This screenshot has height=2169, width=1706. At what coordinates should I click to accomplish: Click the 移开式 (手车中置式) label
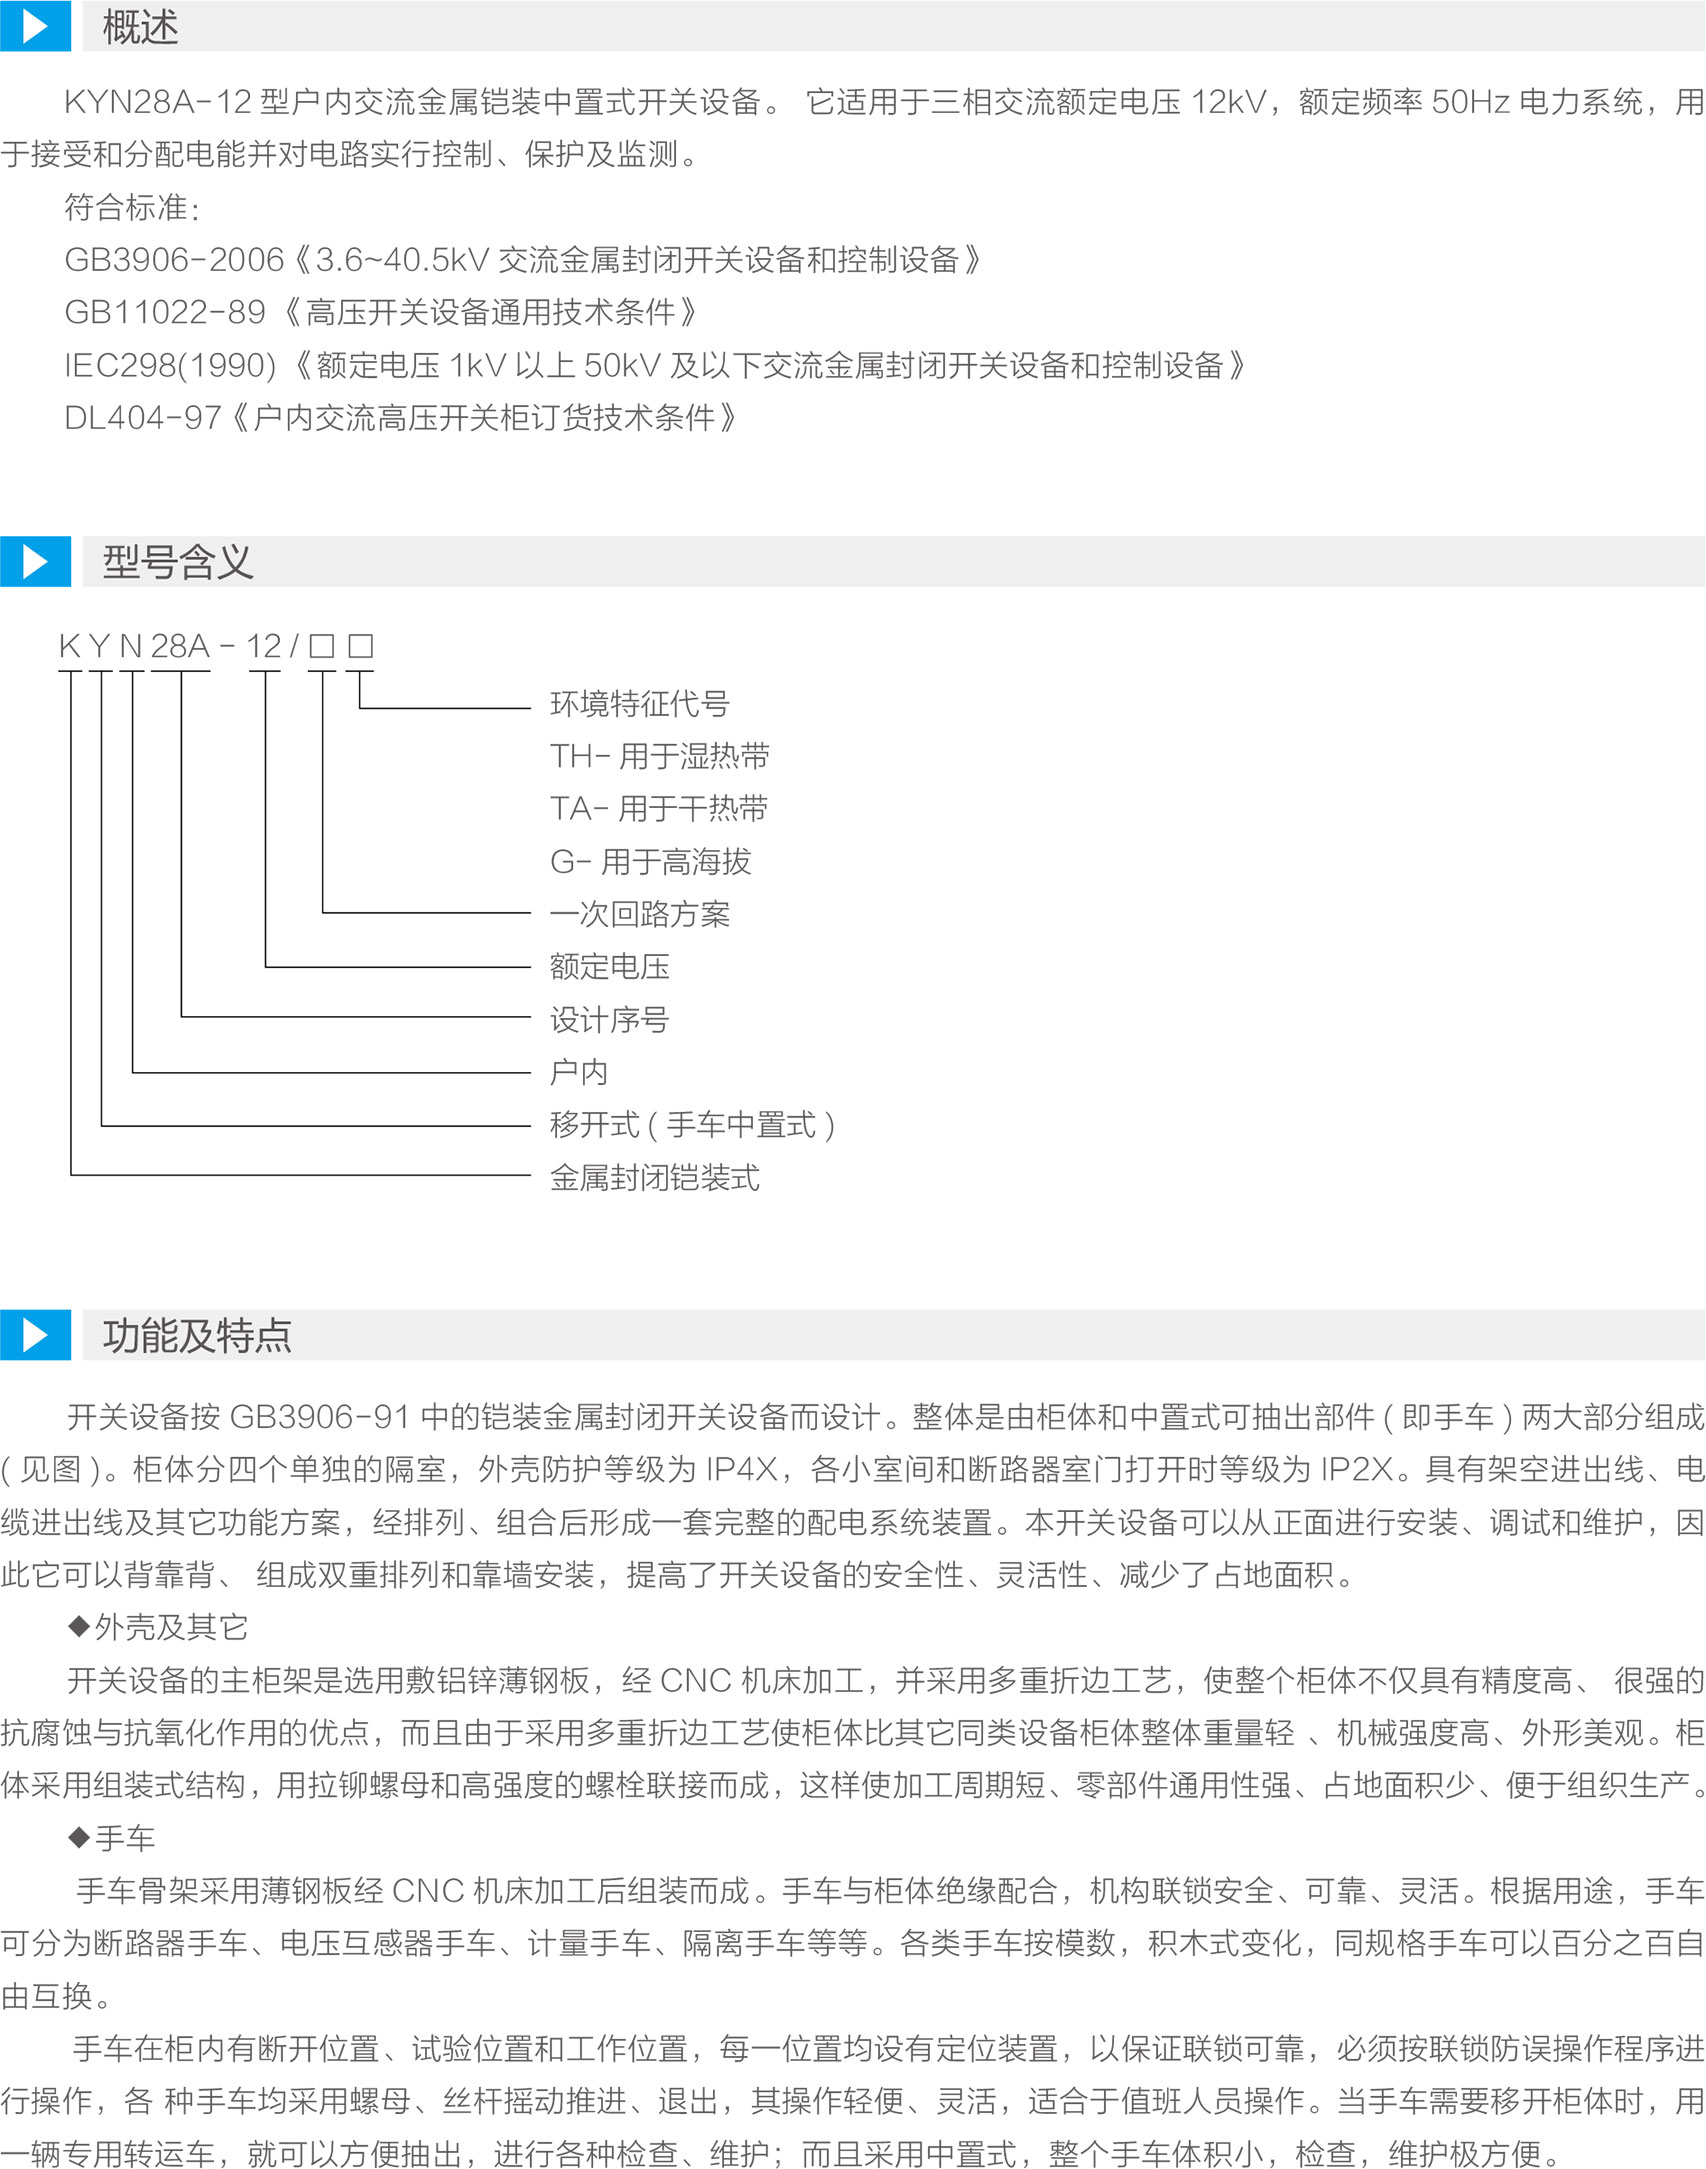pyautogui.click(x=692, y=1125)
